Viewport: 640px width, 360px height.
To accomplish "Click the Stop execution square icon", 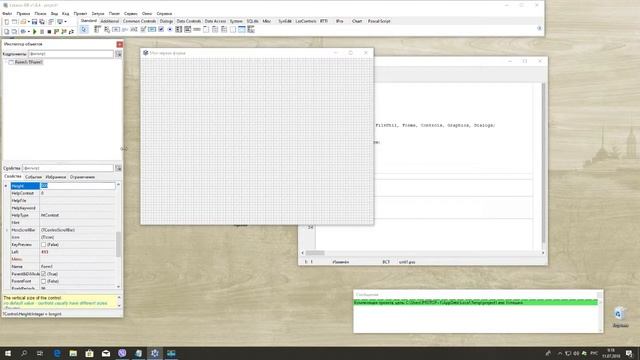I will point(49,31).
